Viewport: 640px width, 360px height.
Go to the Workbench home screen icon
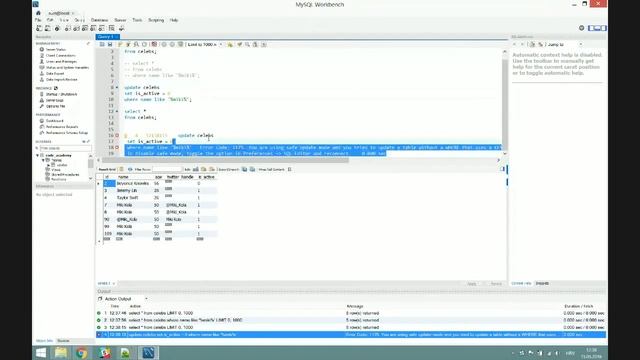[38, 13]
